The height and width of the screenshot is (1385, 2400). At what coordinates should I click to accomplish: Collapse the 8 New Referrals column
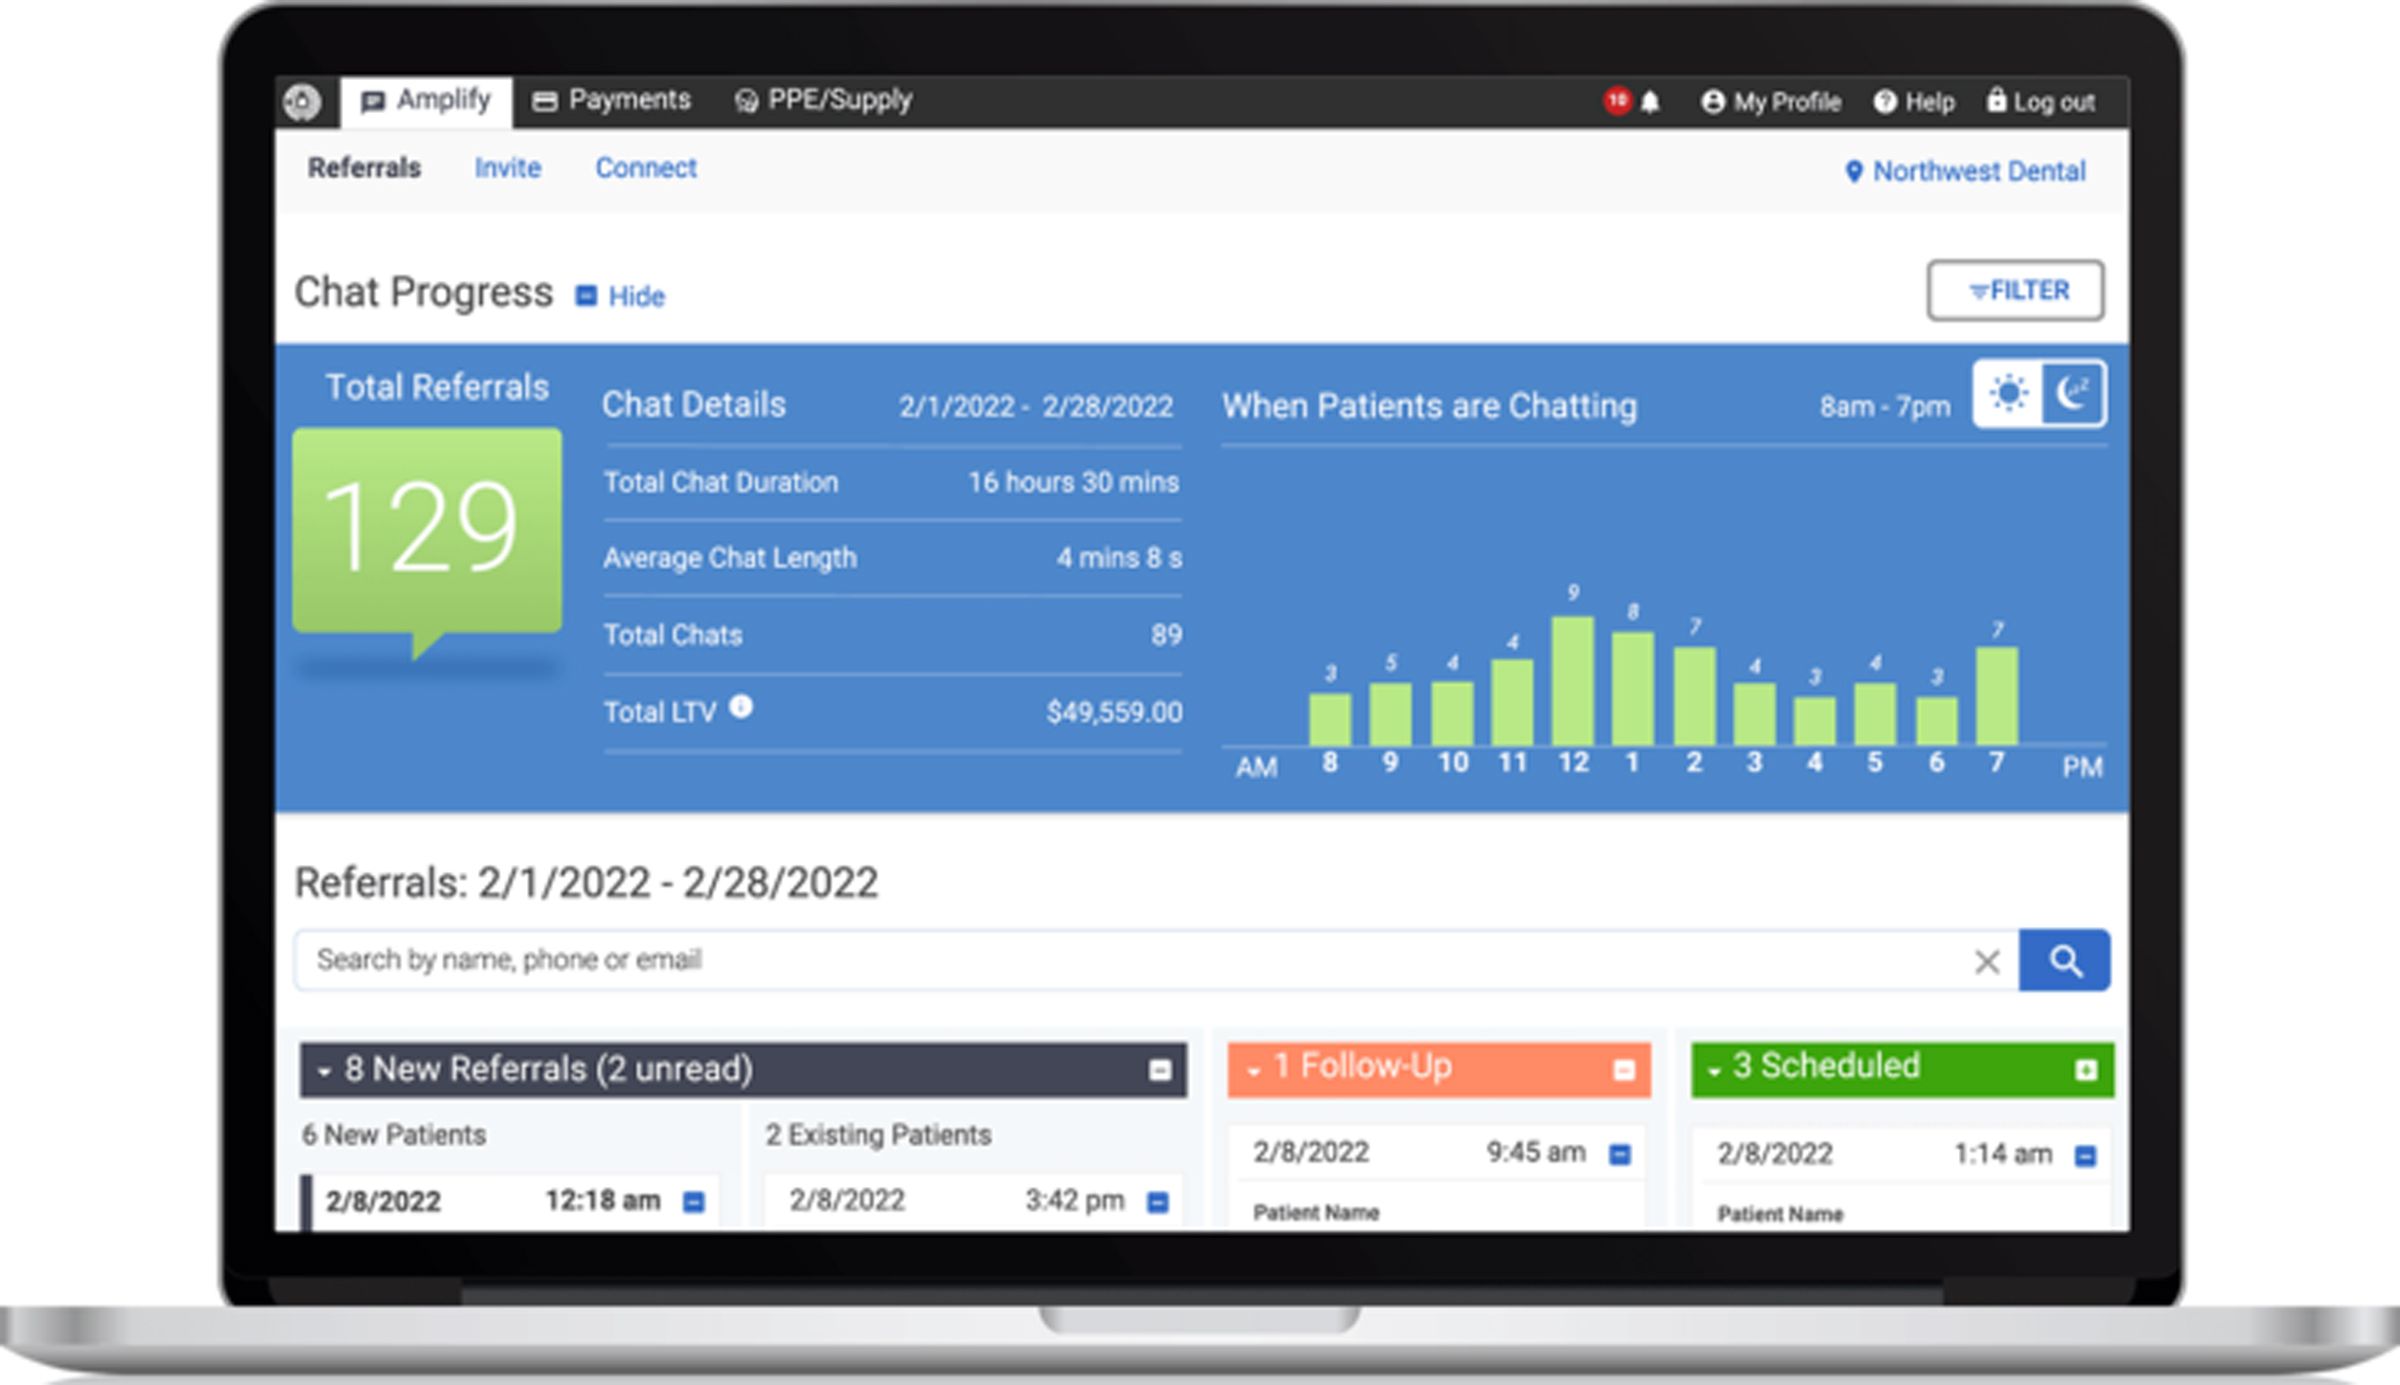coord(1159,1071)
